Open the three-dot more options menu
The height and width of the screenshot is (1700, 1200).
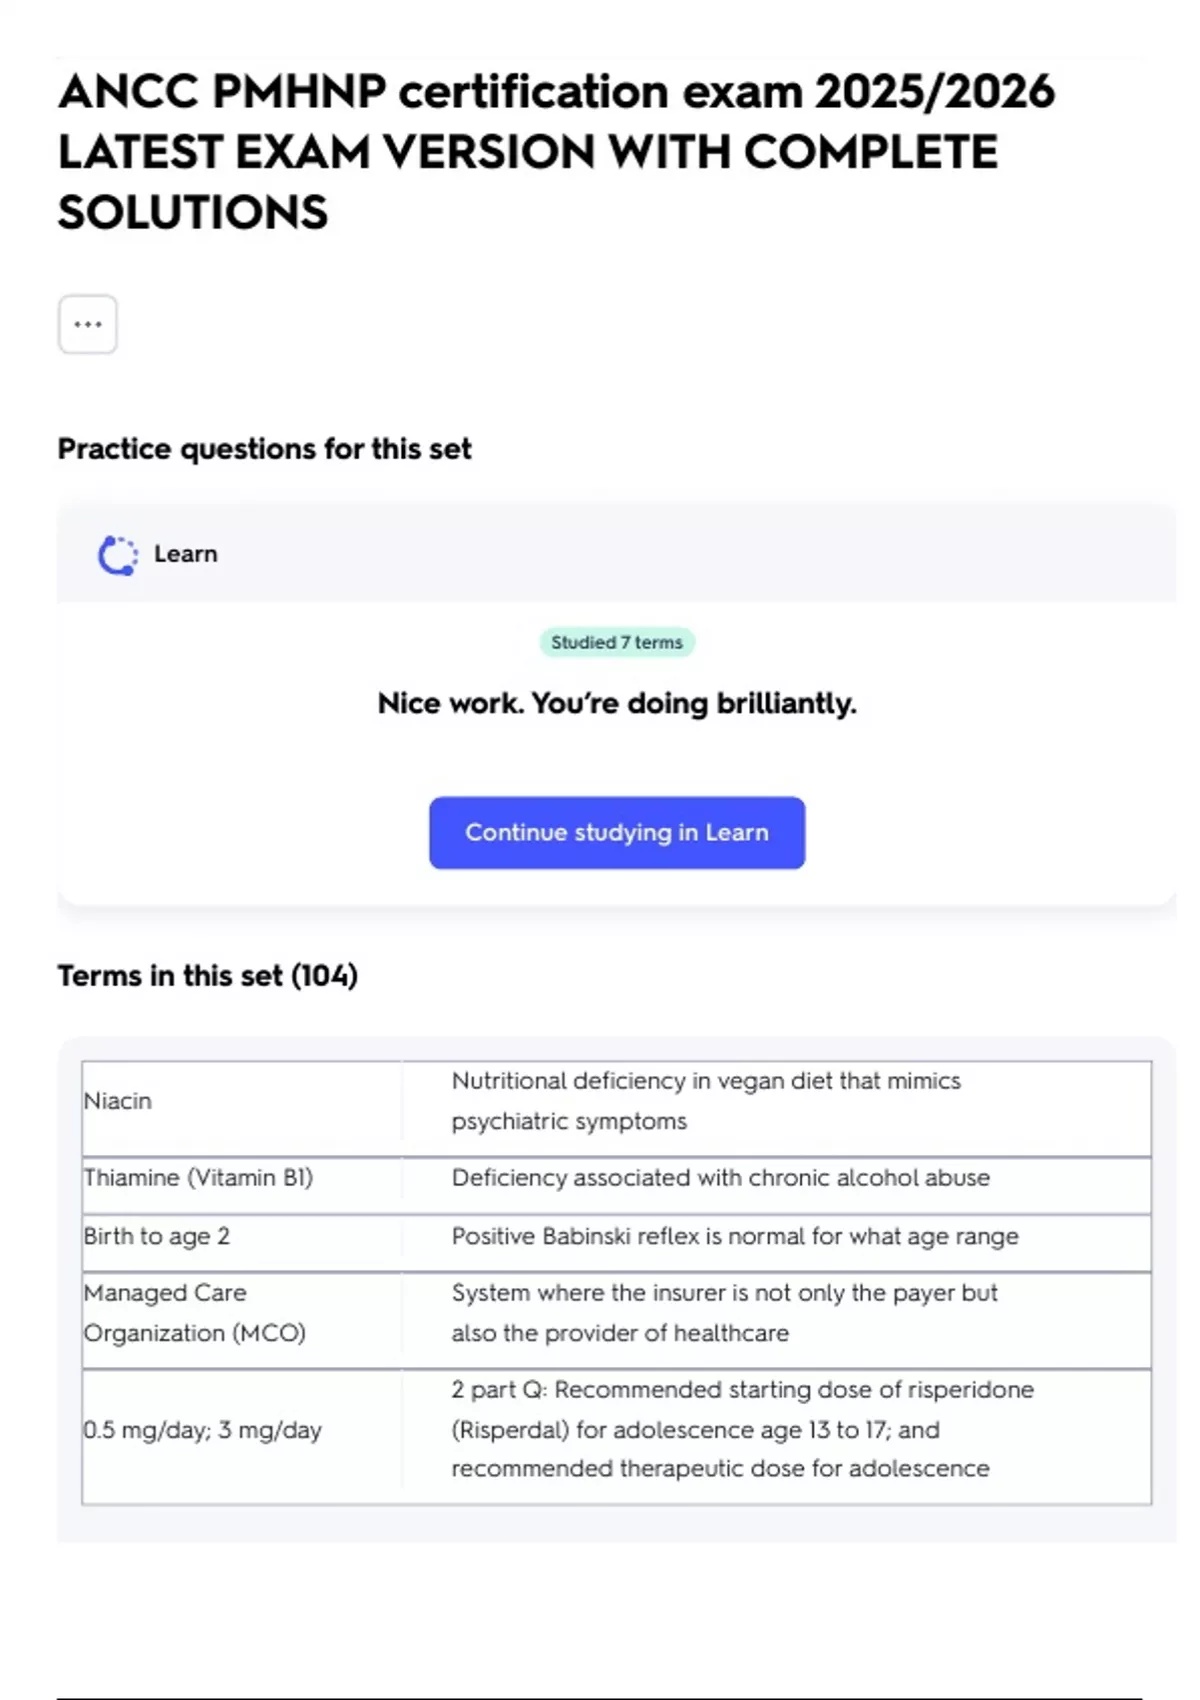88,324
